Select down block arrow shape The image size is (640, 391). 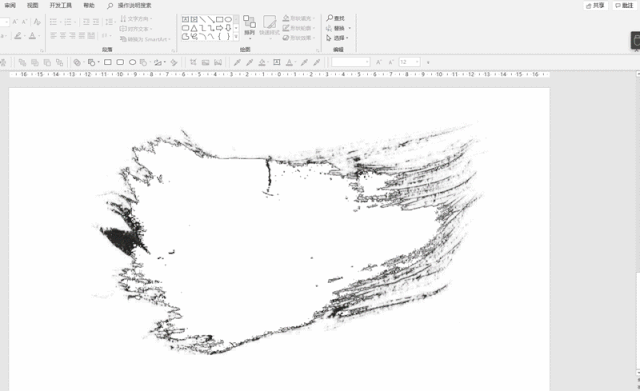(x=228, y=28)
